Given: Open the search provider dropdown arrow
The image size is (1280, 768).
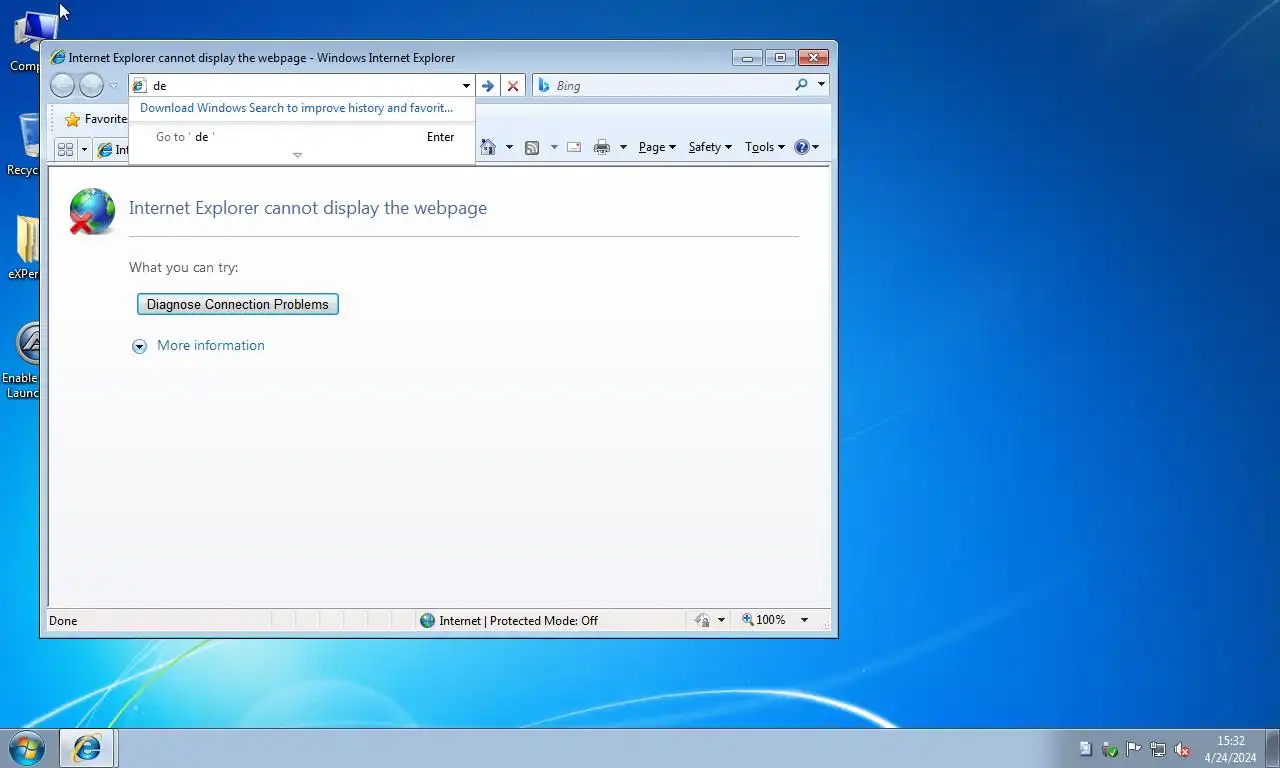Looking at the screenshot, I should pos(821,85).
